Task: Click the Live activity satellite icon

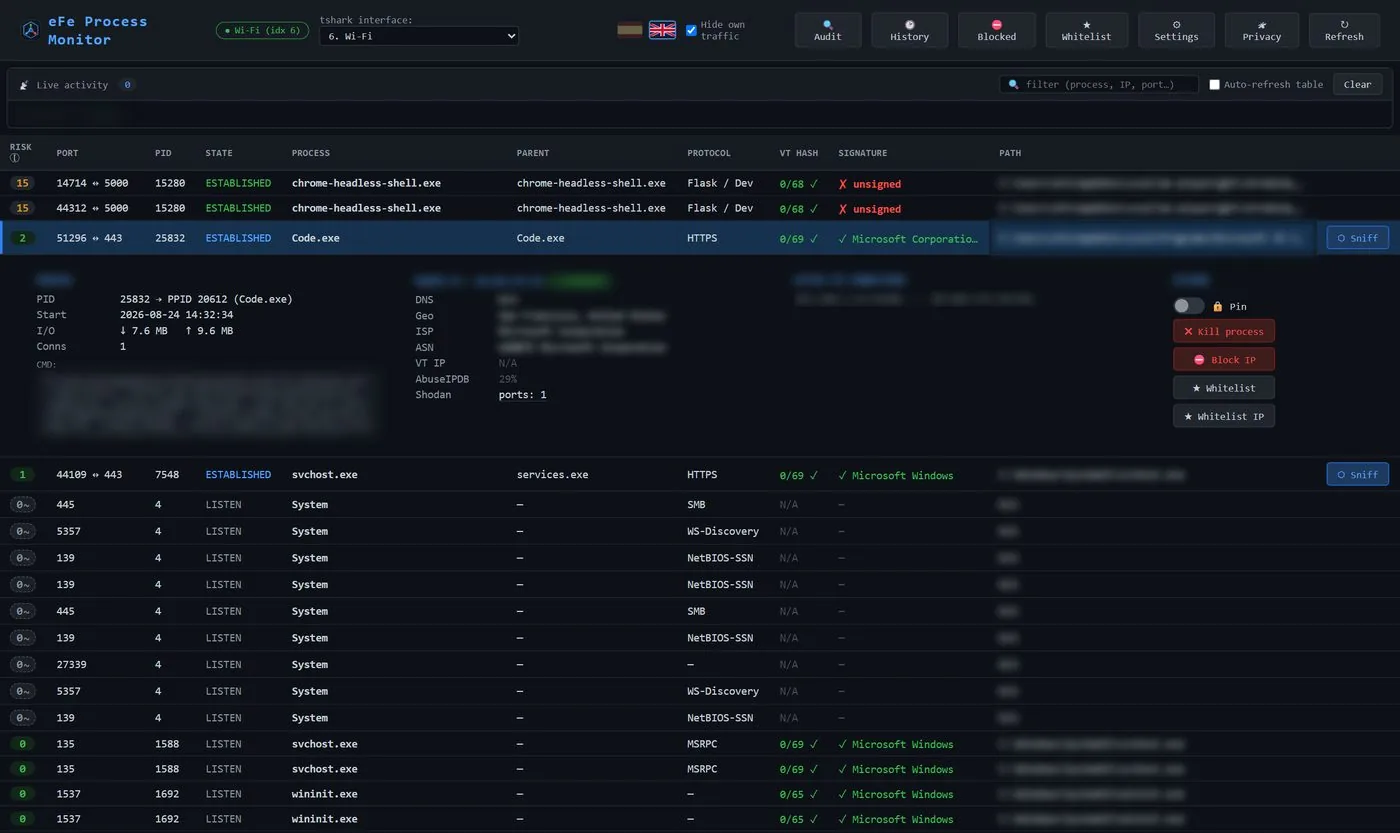Action: click(24, 85)
